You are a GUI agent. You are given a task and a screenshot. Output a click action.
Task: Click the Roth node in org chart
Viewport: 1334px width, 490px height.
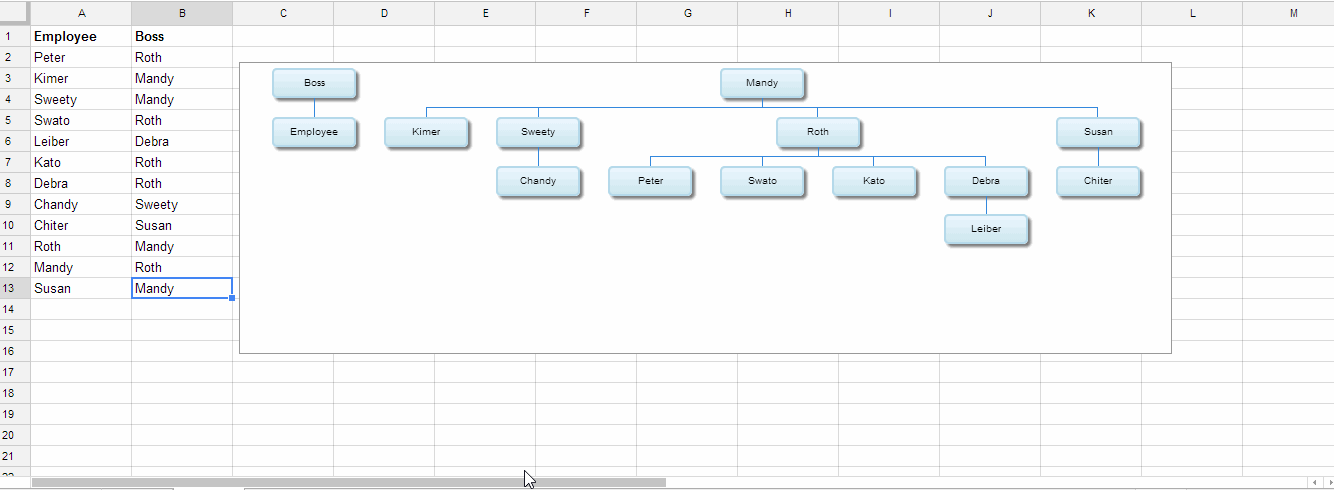coord(818,132)
